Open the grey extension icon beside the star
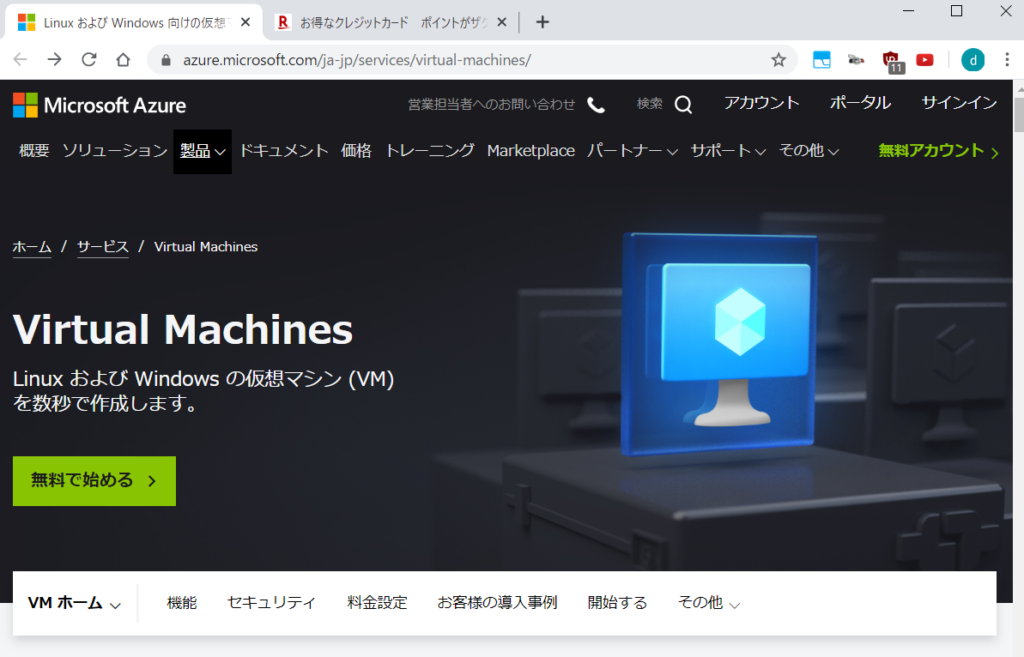The image size is (1024, 657). (x=856, y=60)
